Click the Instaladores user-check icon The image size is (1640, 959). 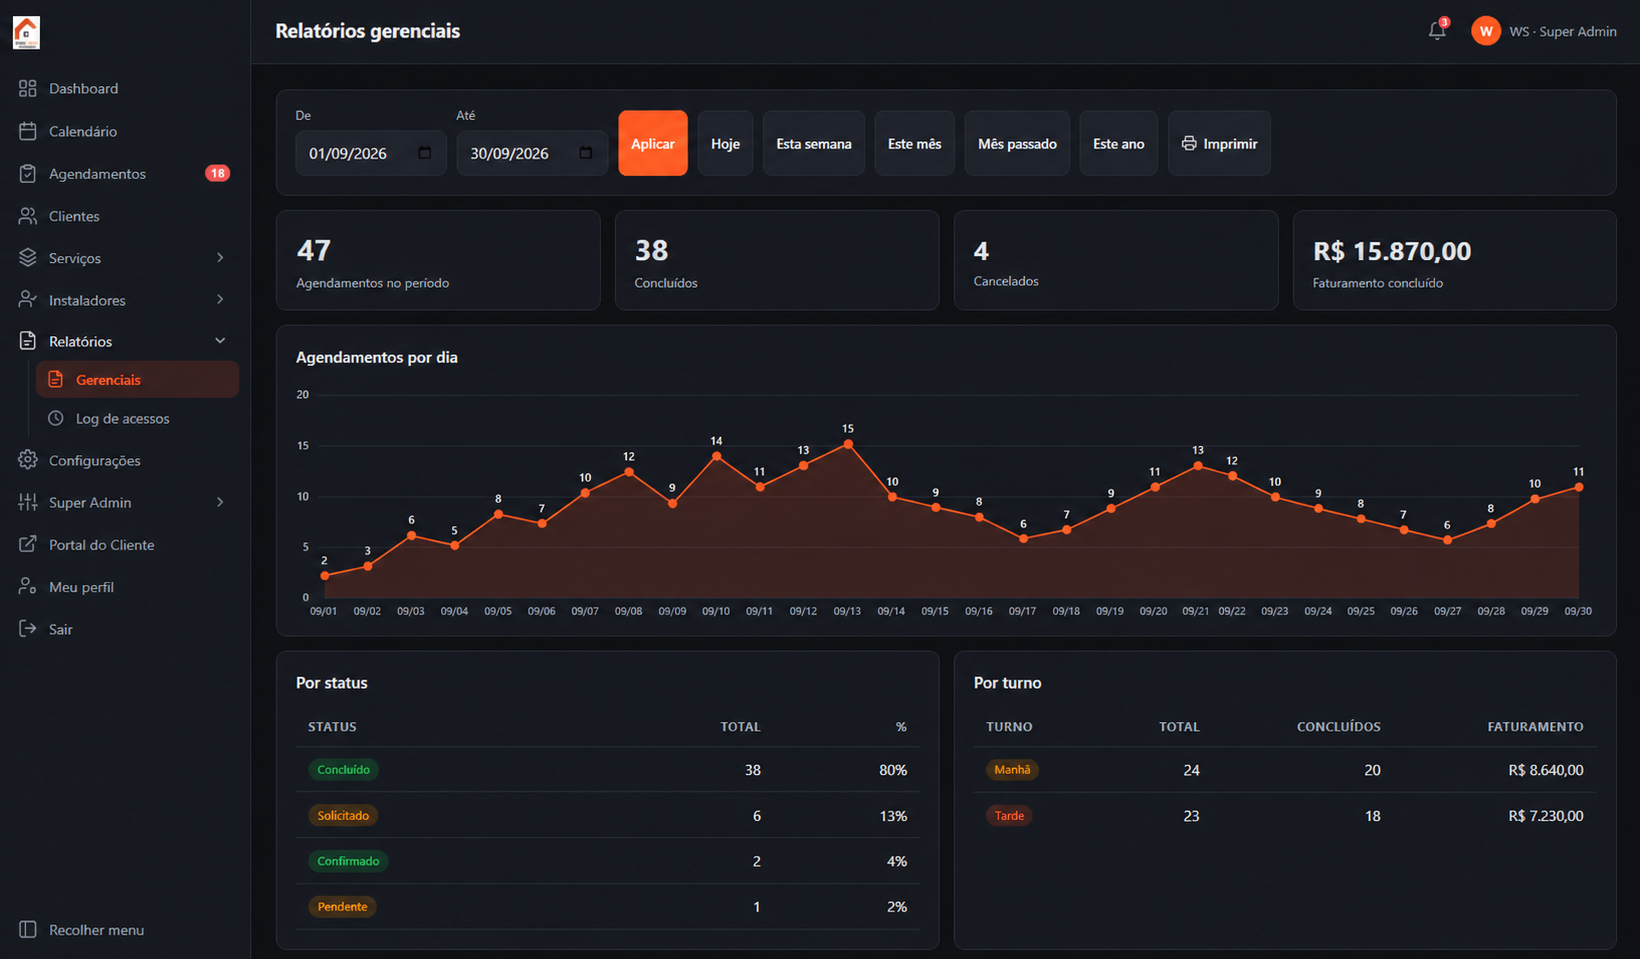[x=28, y=300]
